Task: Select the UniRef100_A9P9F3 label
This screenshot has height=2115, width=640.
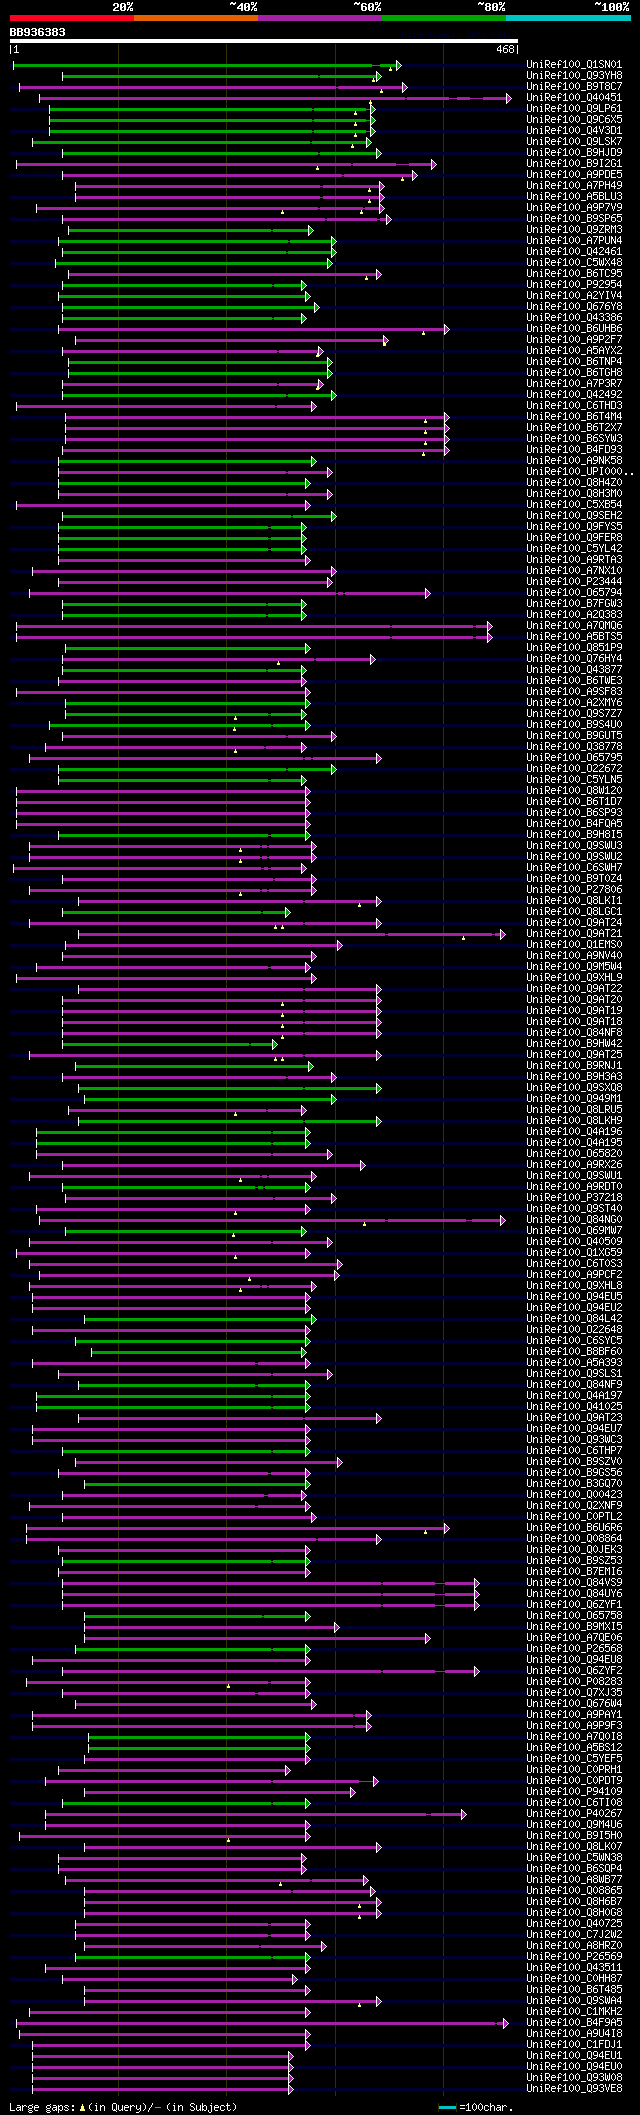Action: [x=574, y=1726]
